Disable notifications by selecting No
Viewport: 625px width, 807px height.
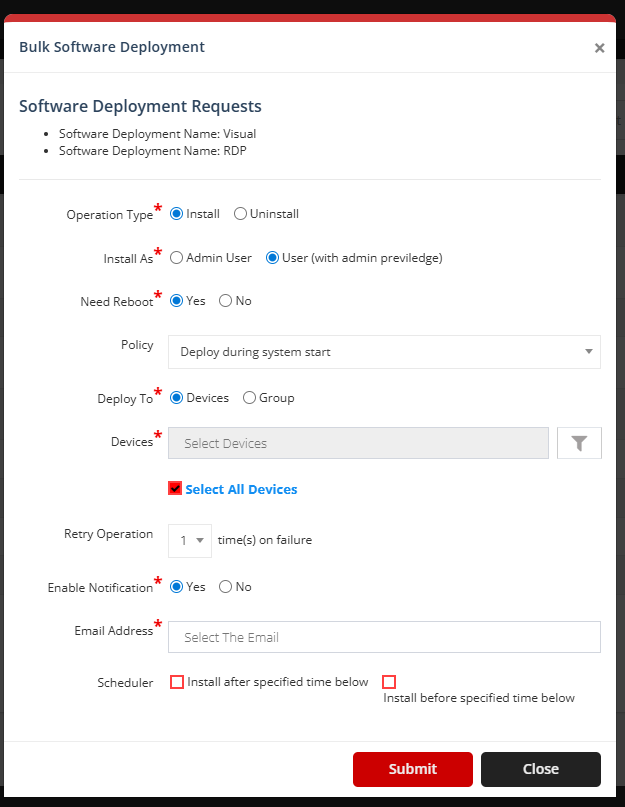tap(225, 586)
